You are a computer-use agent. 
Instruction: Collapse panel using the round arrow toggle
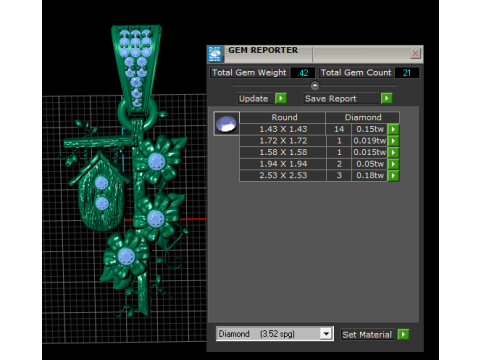[x=315, y=86]
